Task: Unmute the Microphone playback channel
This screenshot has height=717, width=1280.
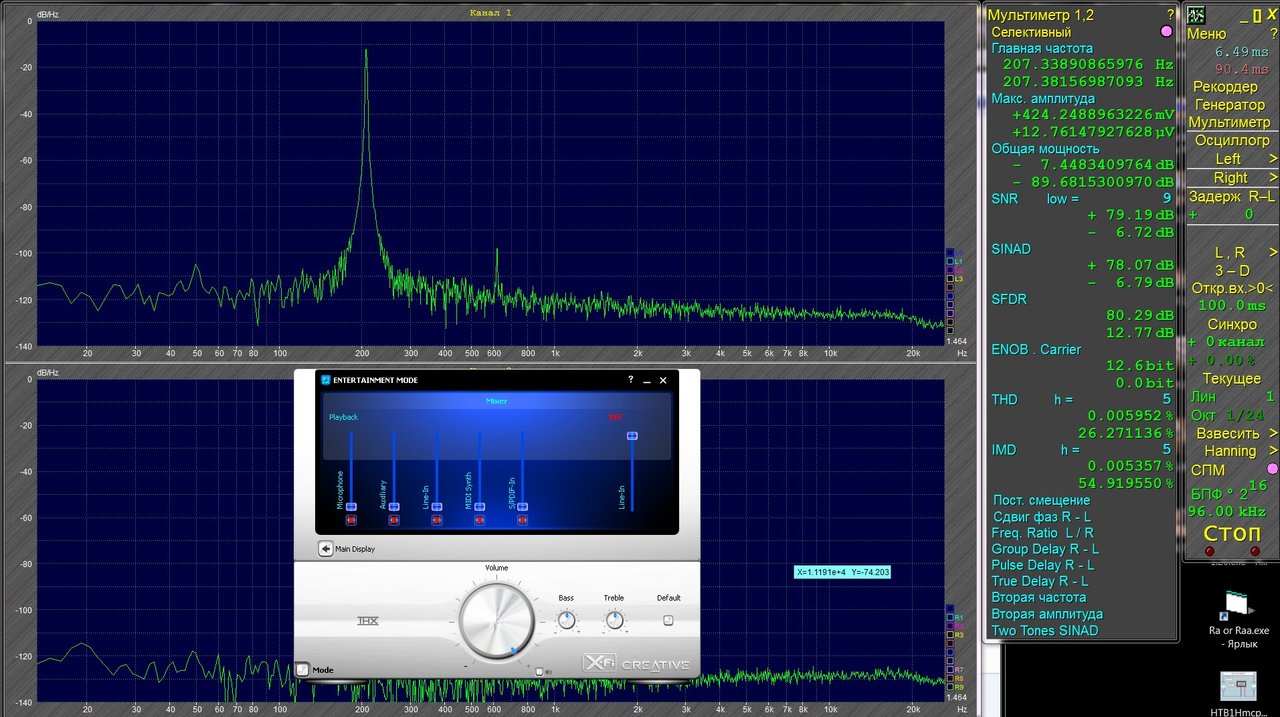Action: pos(351,520)
